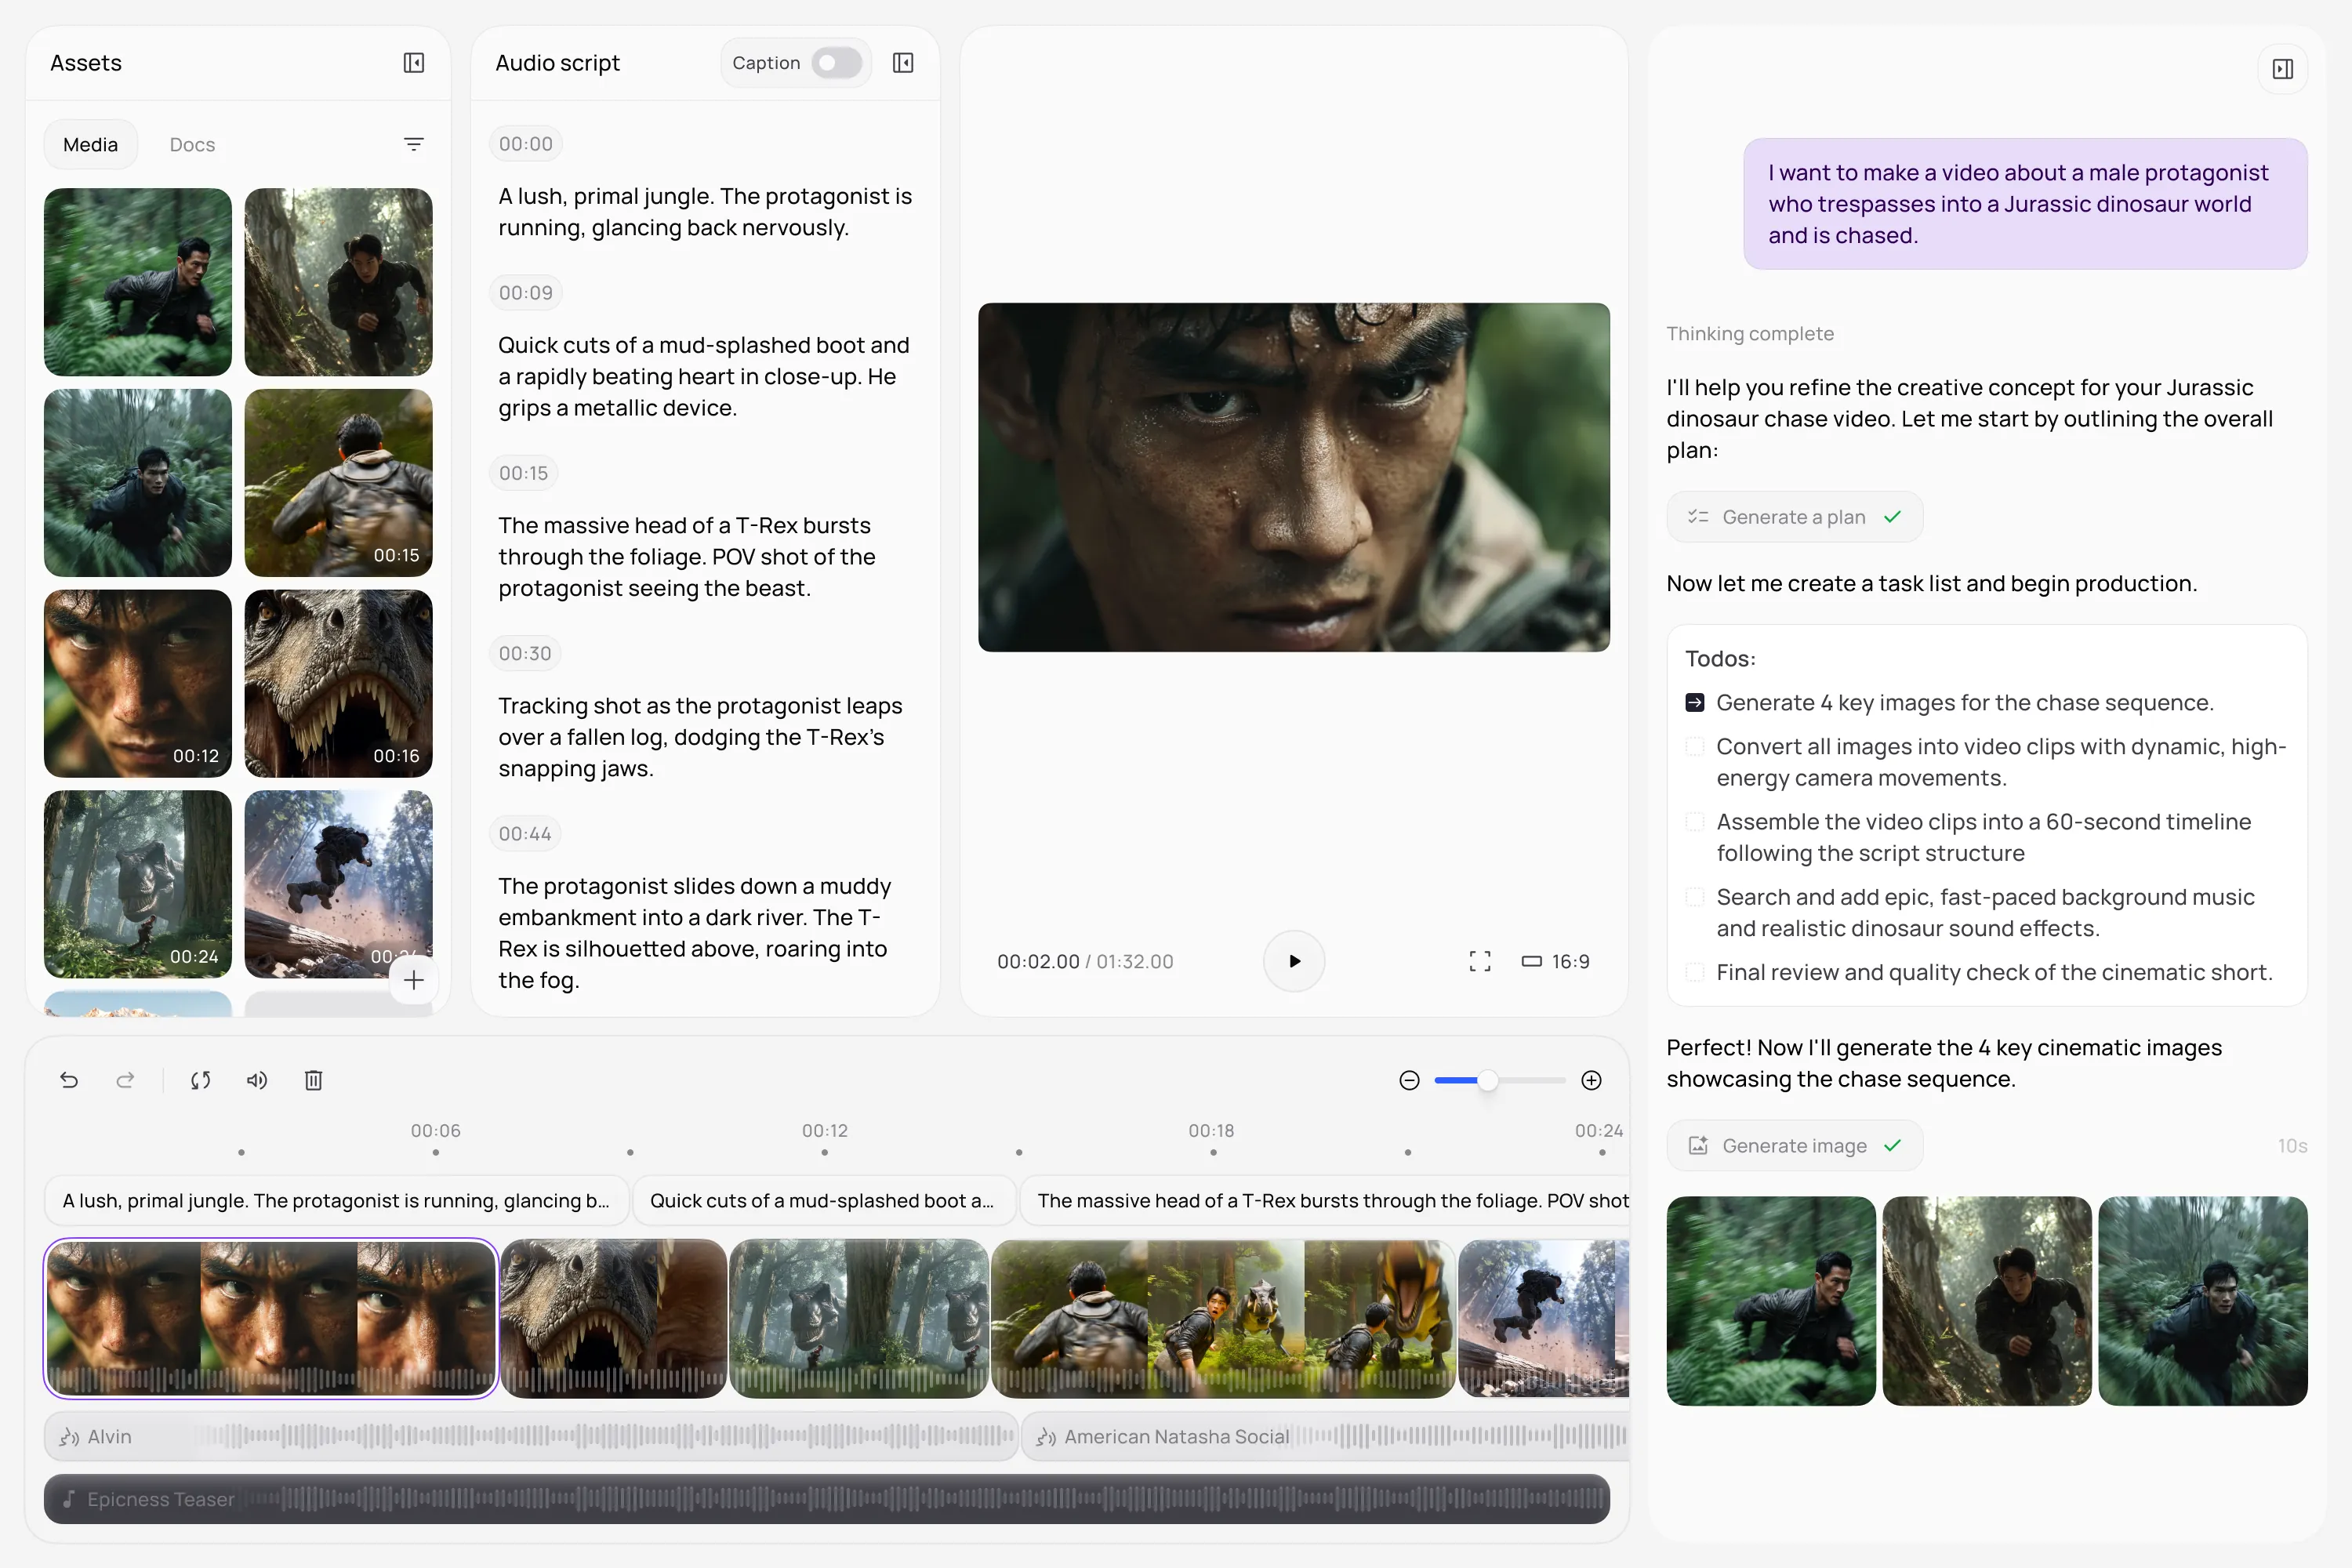2352x1568 pixels.
Task: Check the Convert all images todo checkbox
Action: tap(1695, 747)
